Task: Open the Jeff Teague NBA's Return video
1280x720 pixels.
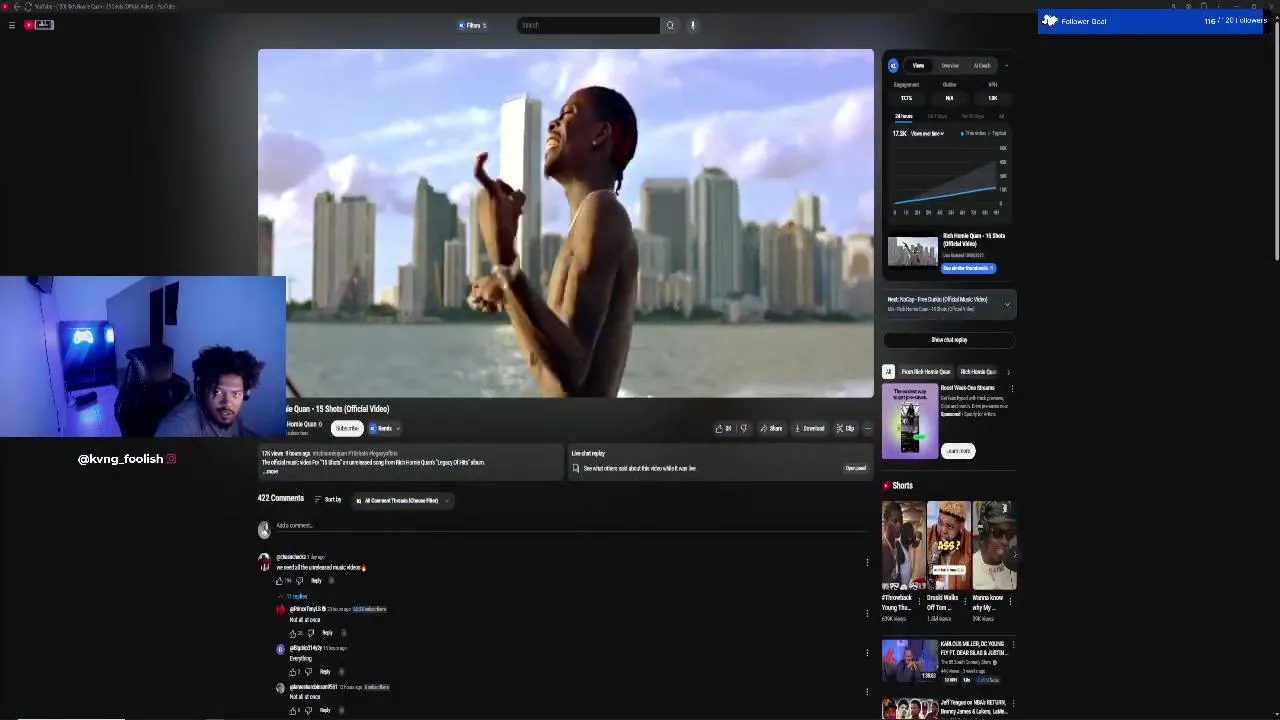Action: click(910, 709)
